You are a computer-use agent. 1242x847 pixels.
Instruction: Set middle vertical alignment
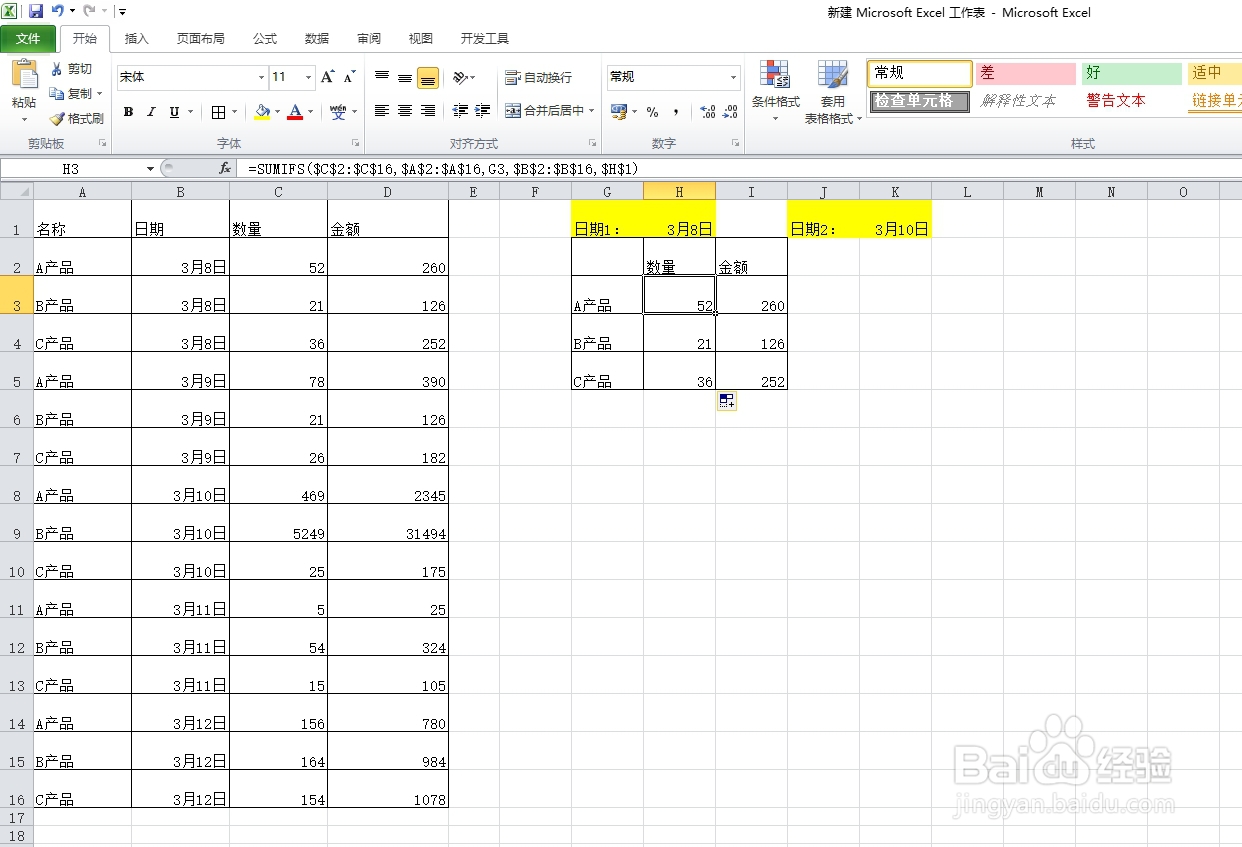click(405, 77)
